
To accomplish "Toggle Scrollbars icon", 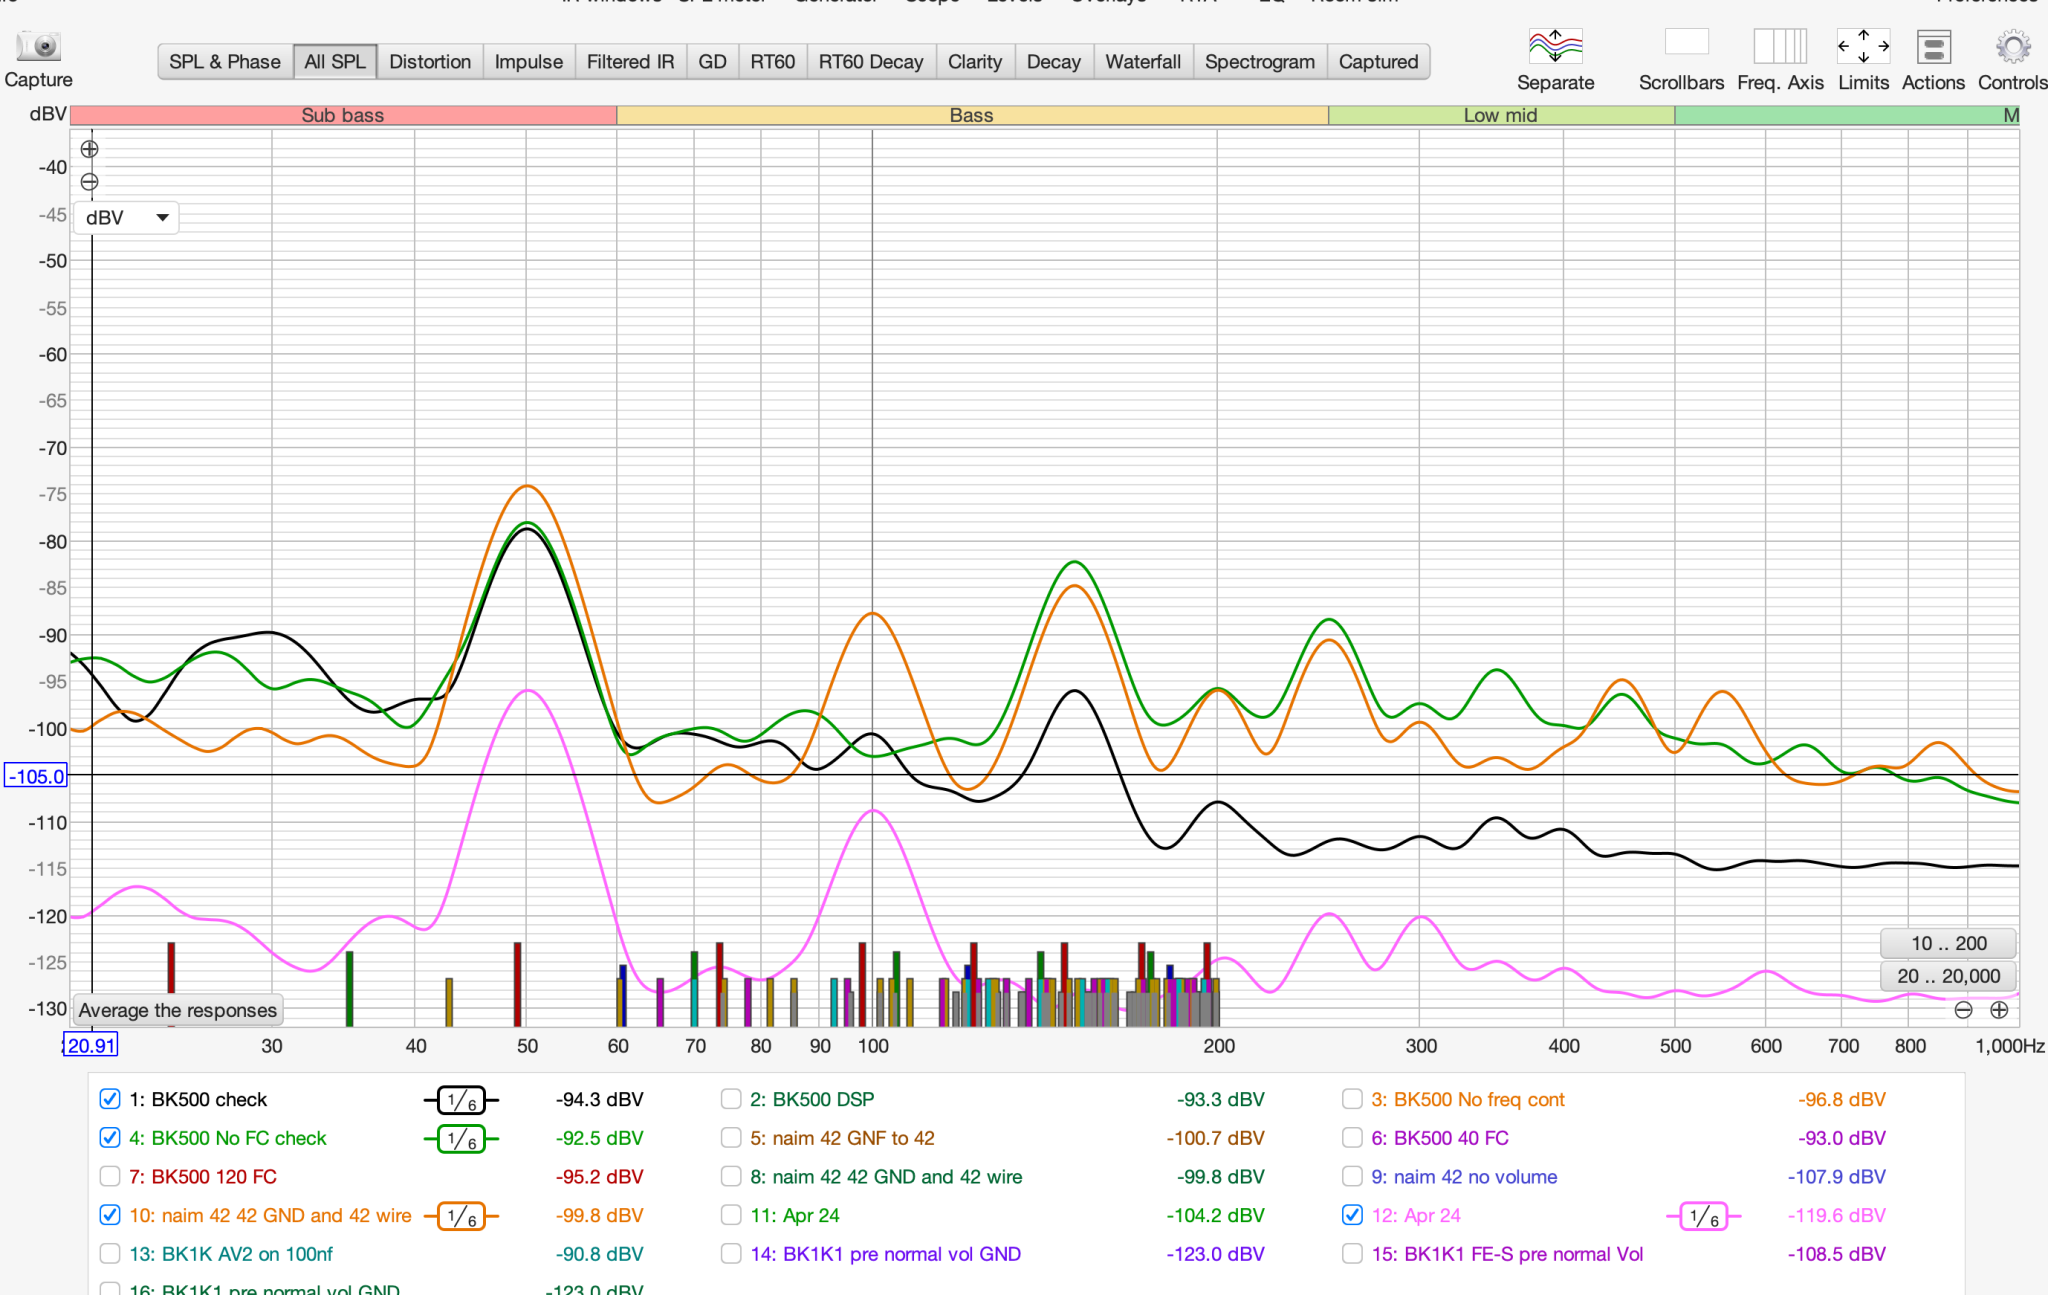I will 1686,42.
